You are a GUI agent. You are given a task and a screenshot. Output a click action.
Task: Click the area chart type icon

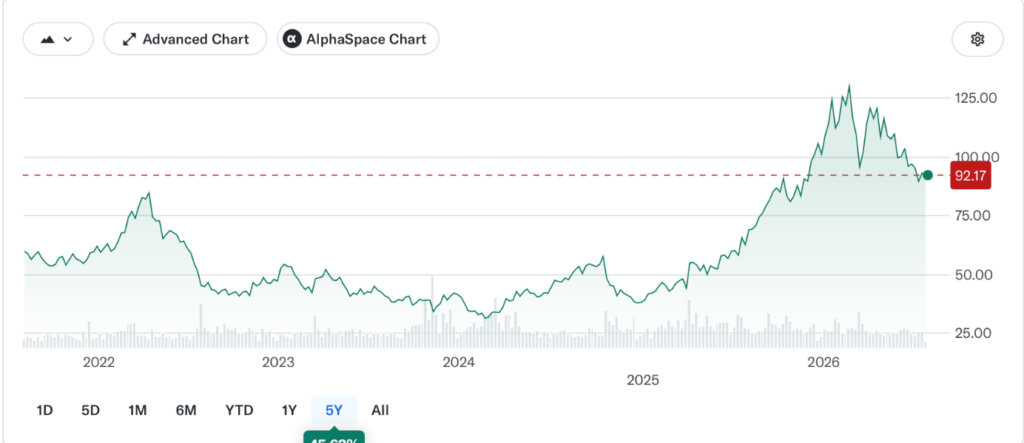[x=47, y=39]
